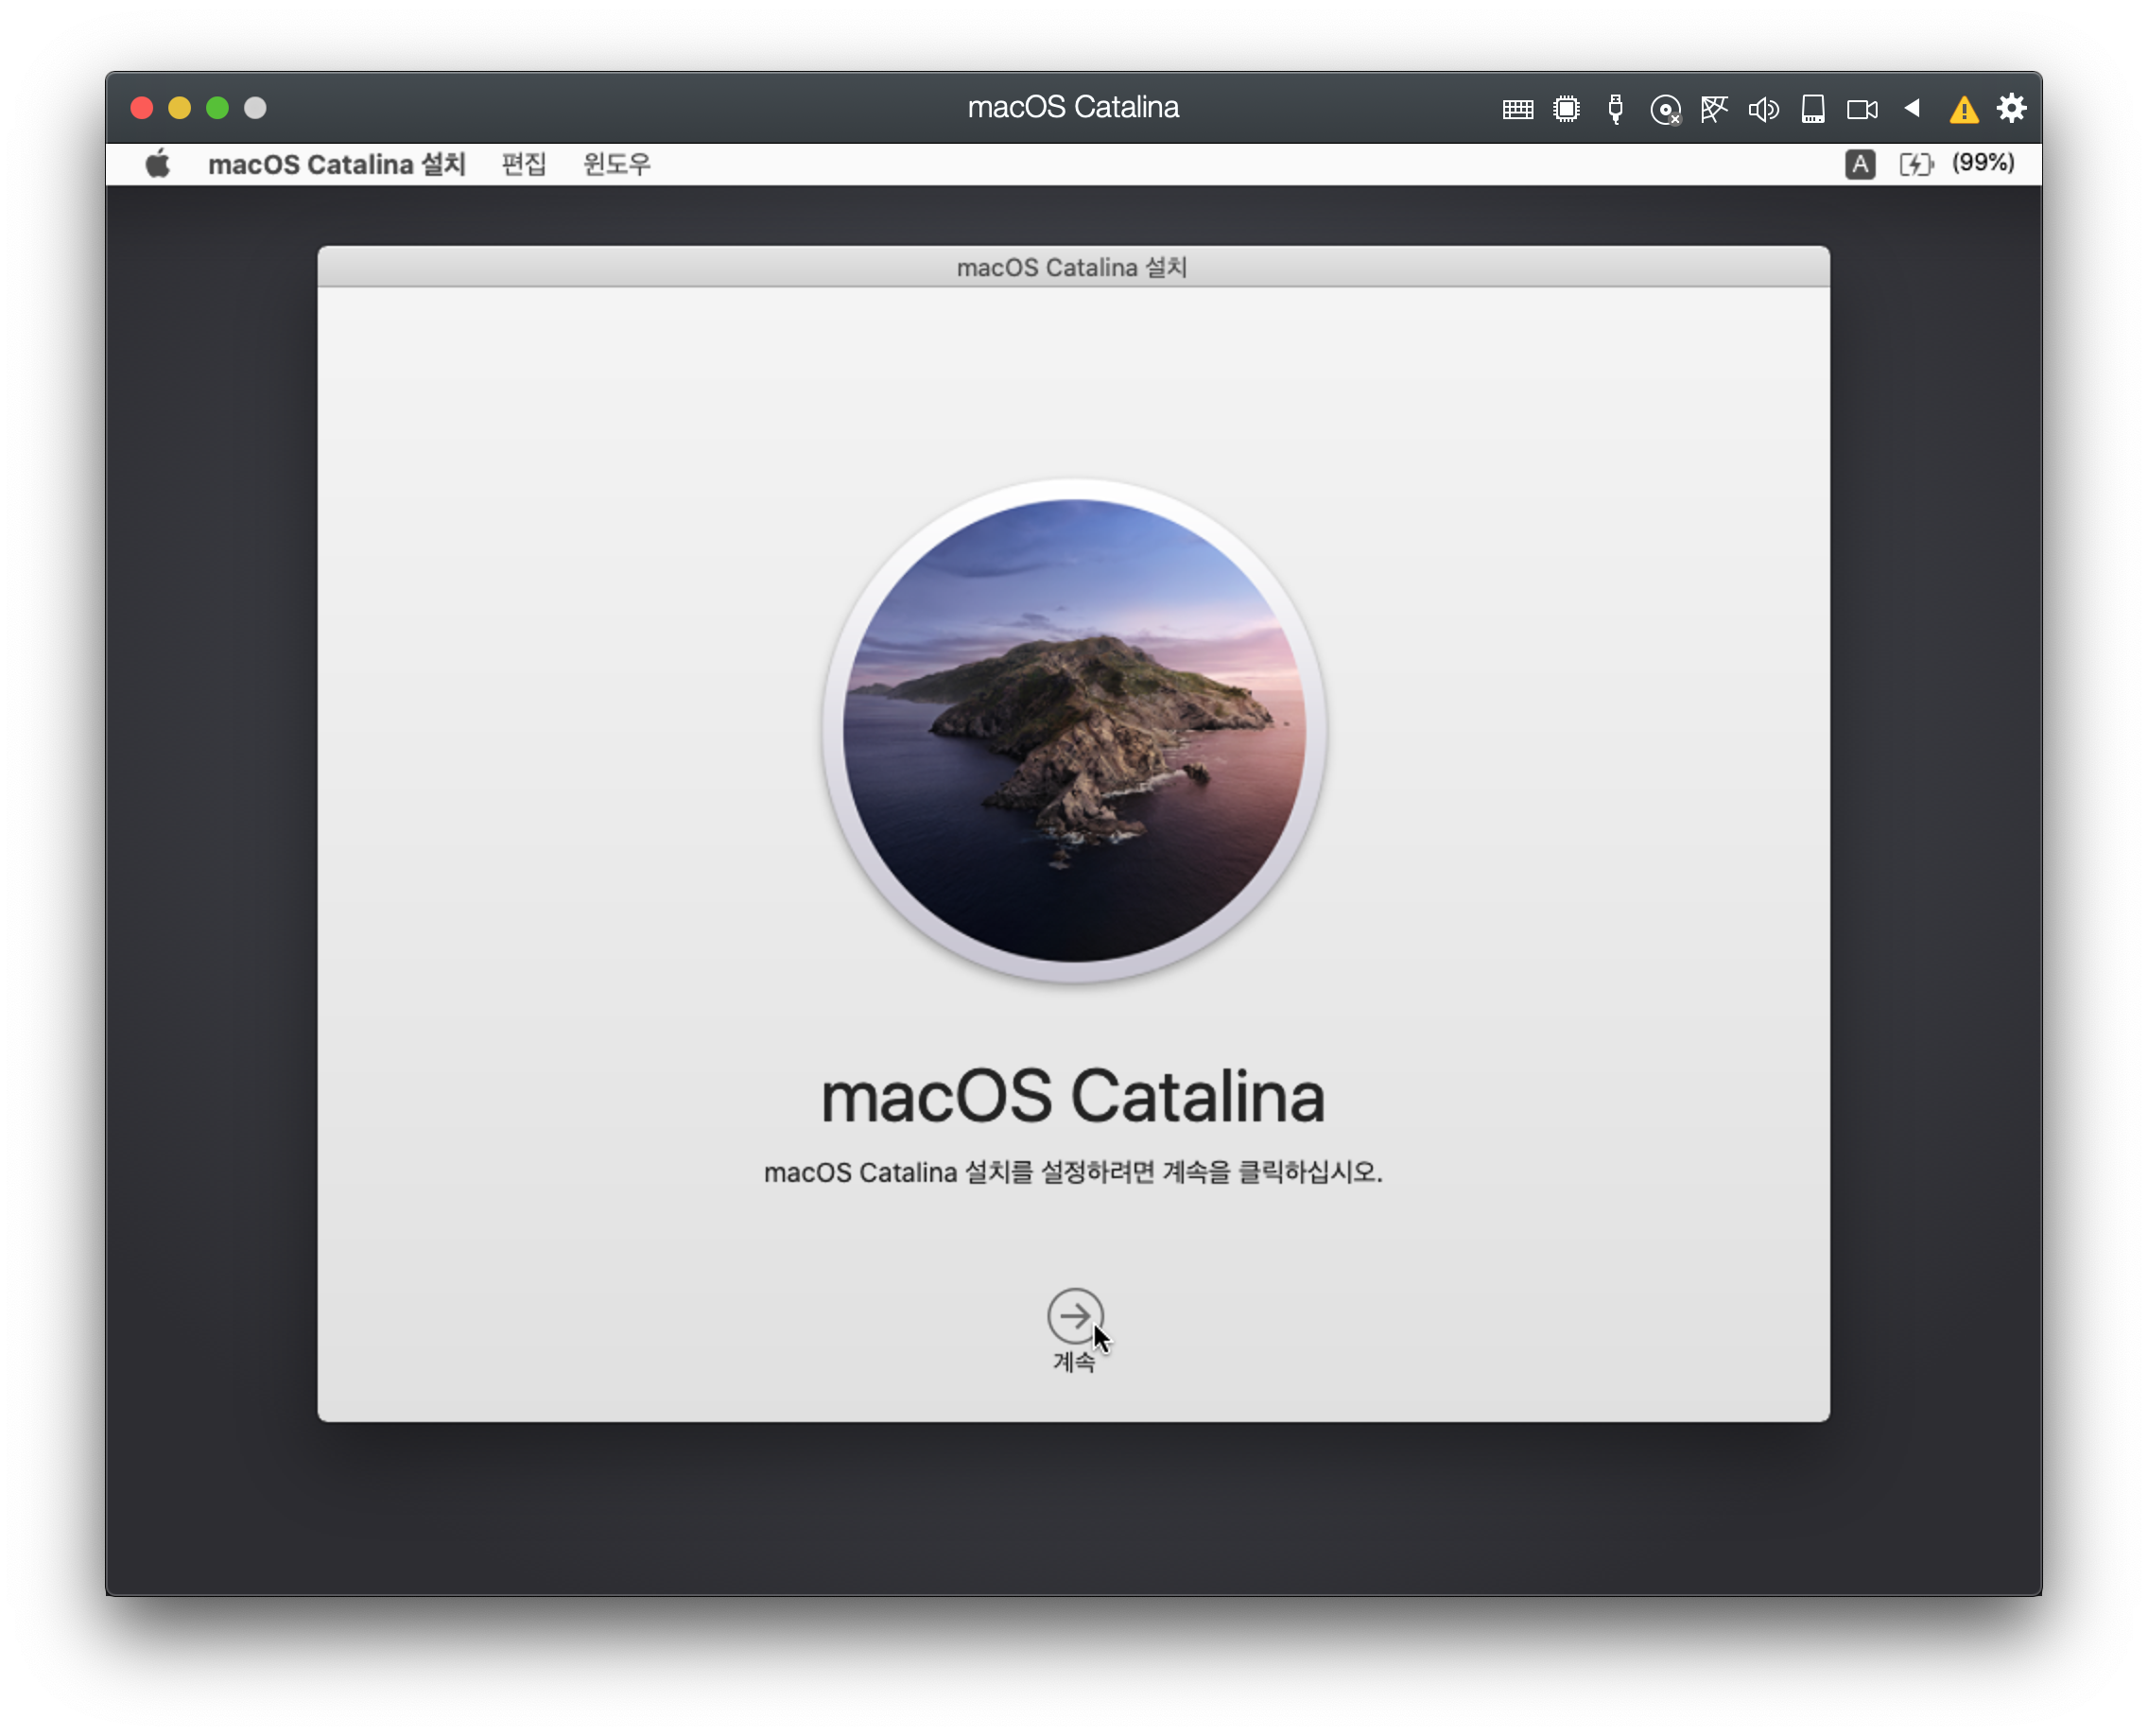Screen dimensions: 2148x1736
Task: Click the speaker sound icon
Action: pos(1763,109)
